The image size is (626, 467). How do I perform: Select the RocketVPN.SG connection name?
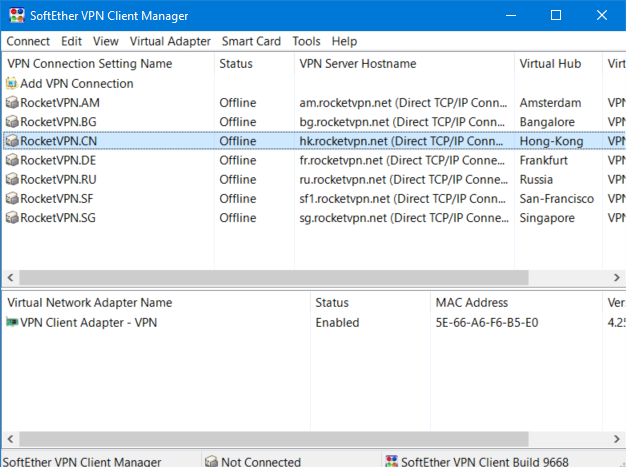(58, 218)
